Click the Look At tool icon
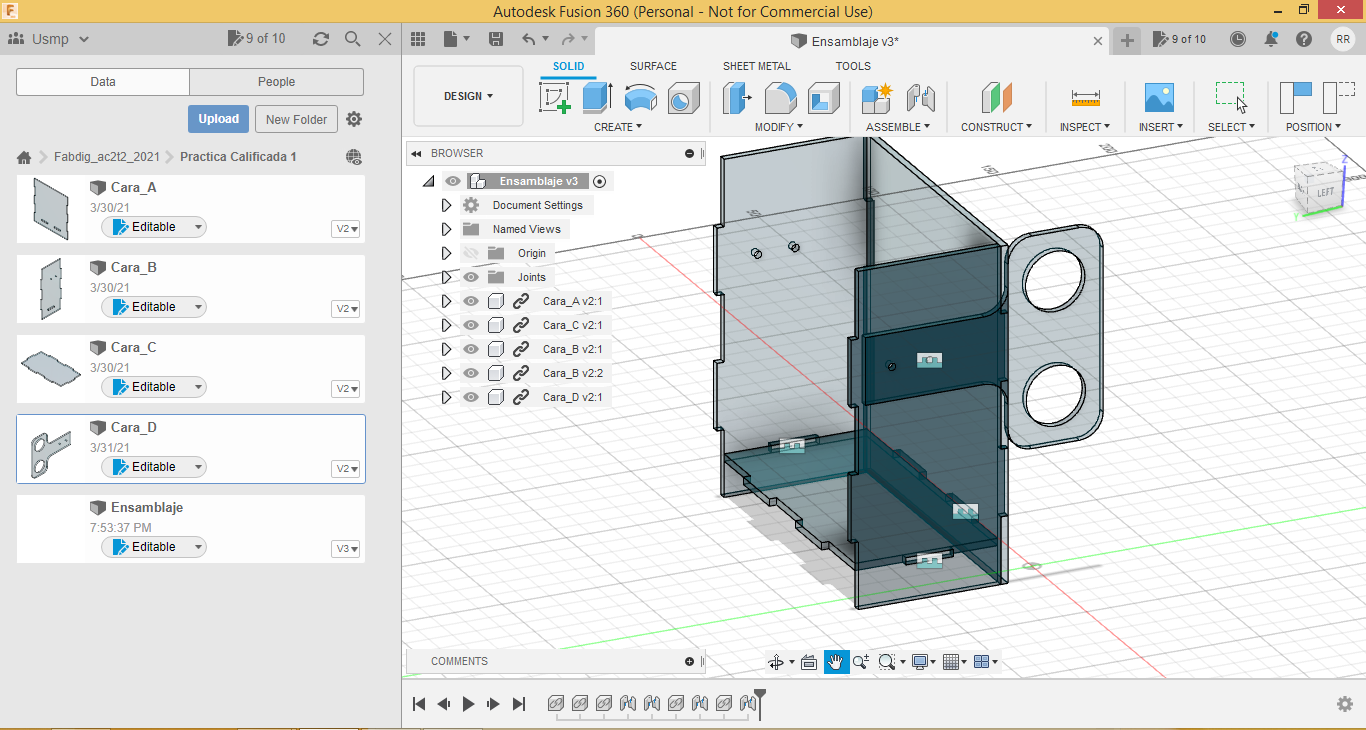The image size is (1366, 730). click(809, 662)
